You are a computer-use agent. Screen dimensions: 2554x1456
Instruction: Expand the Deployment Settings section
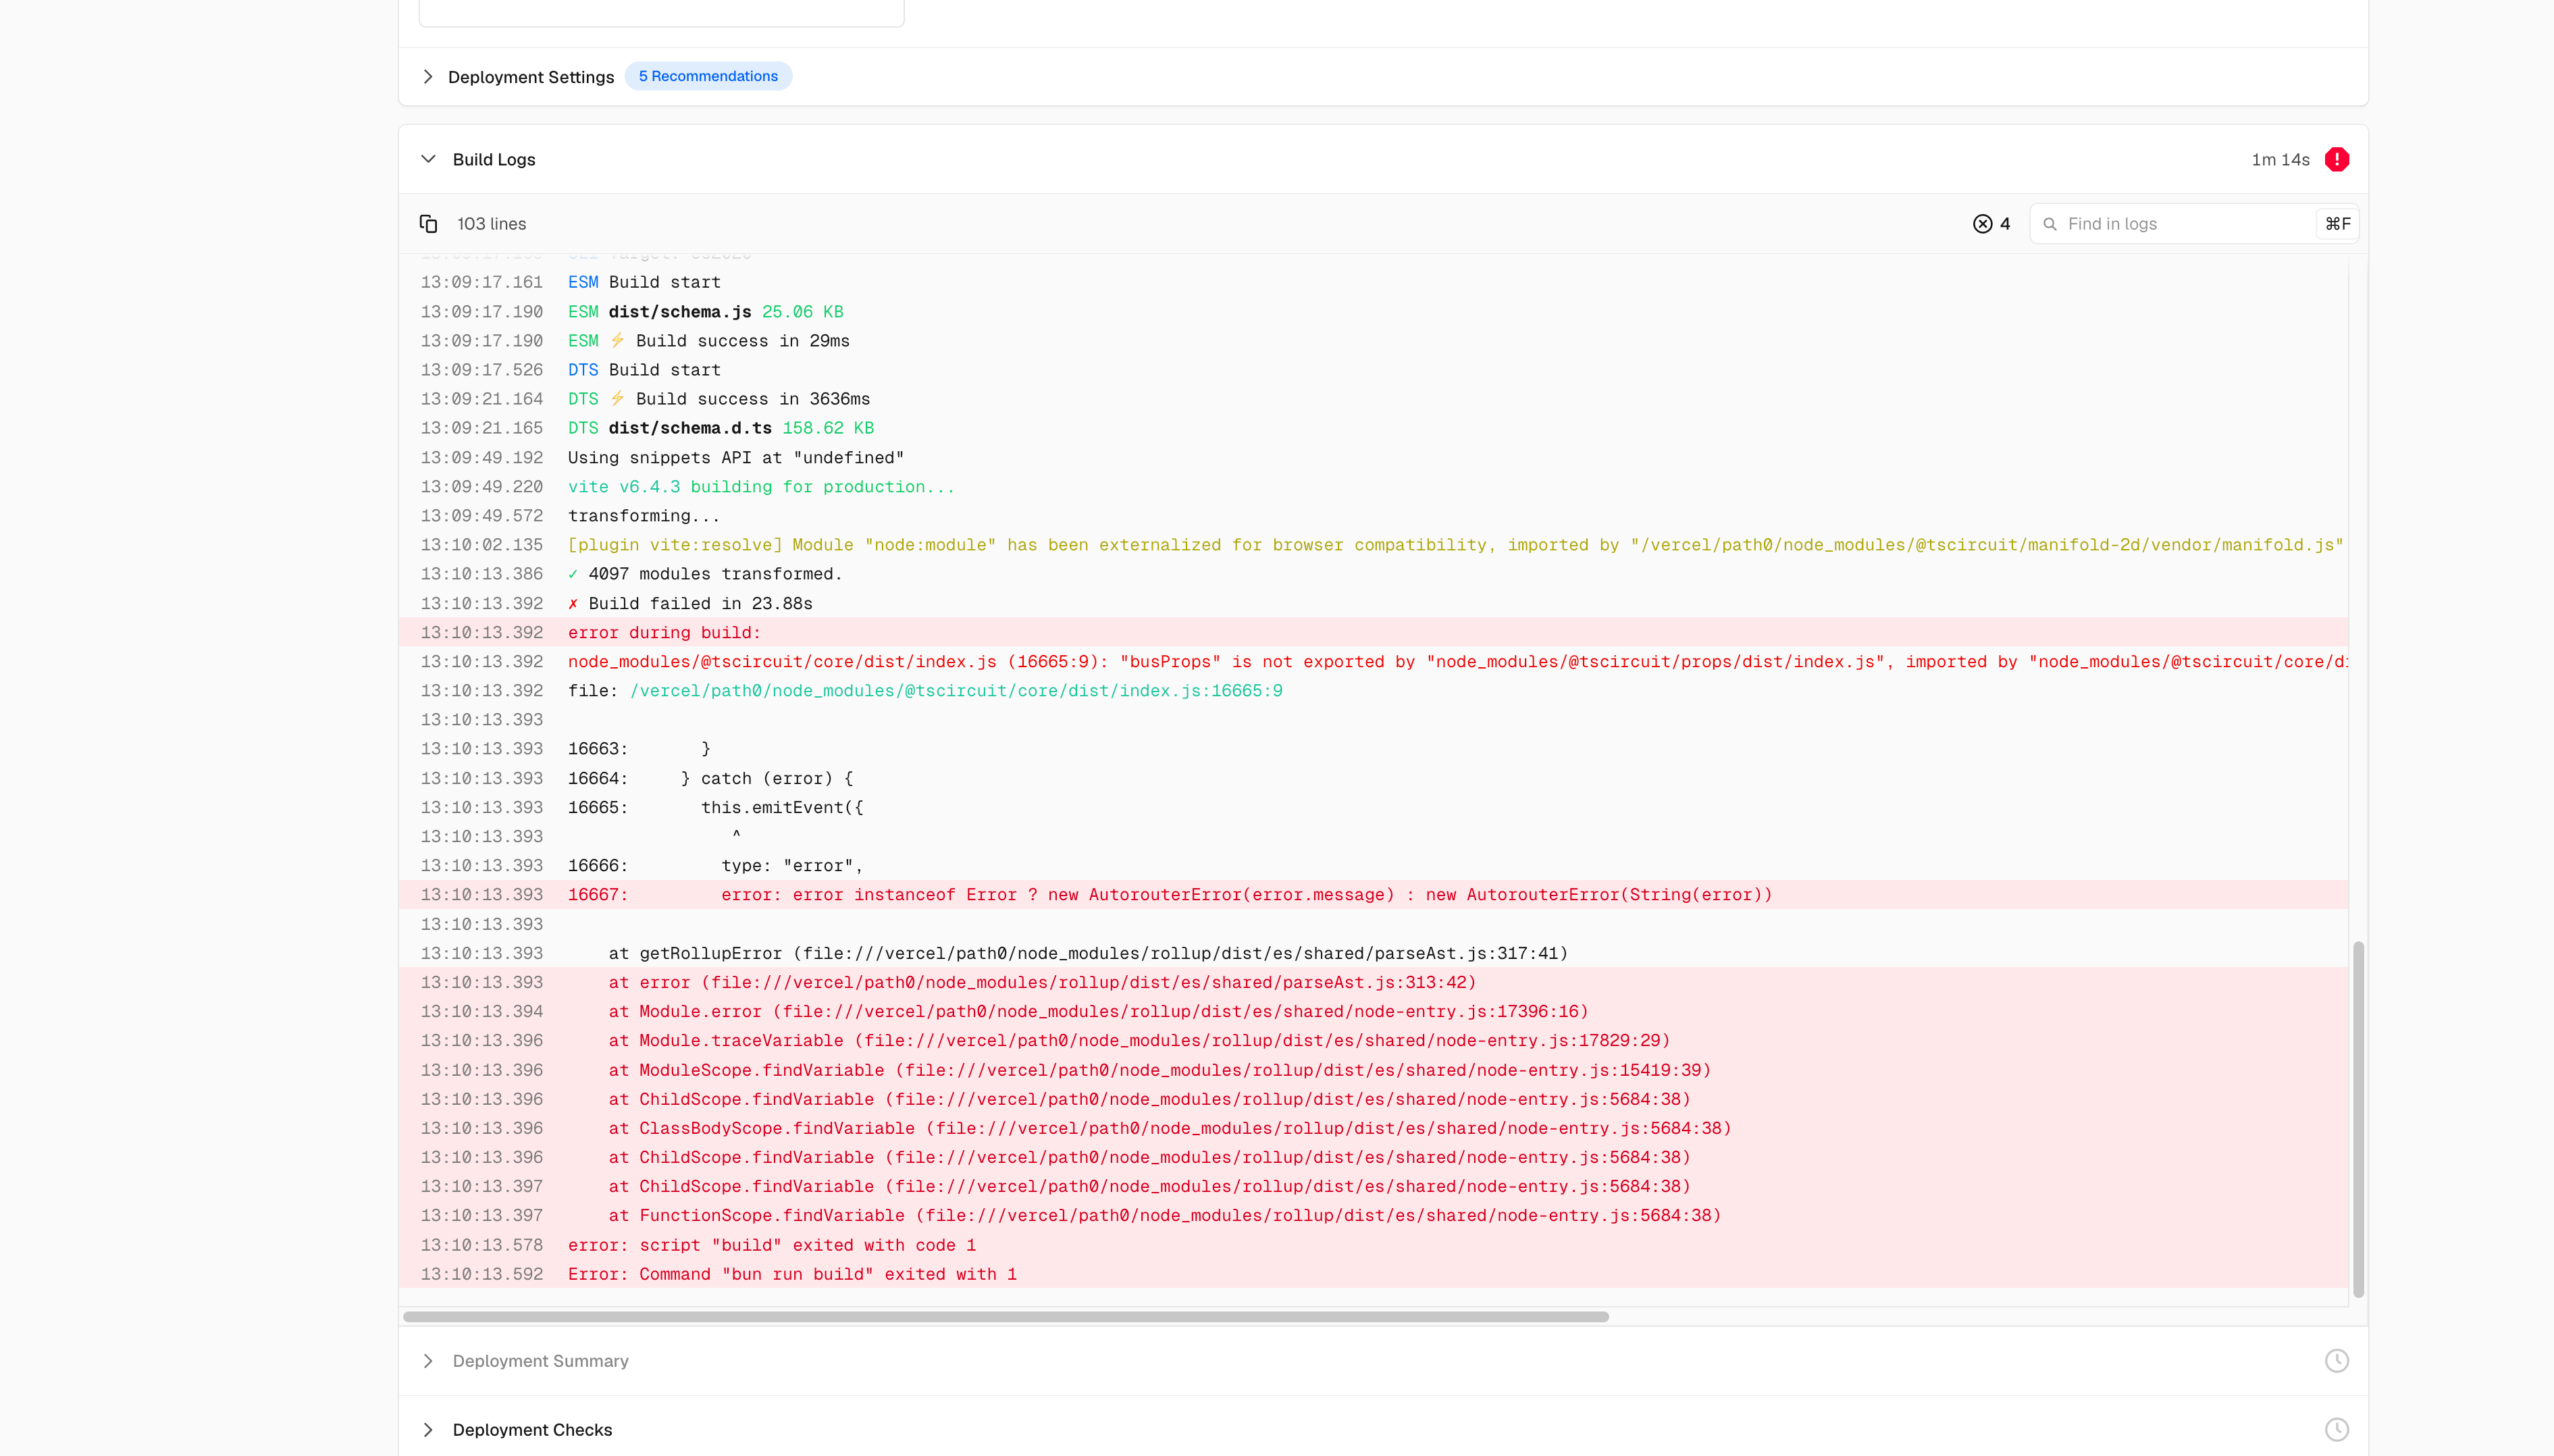click(428, 77)
